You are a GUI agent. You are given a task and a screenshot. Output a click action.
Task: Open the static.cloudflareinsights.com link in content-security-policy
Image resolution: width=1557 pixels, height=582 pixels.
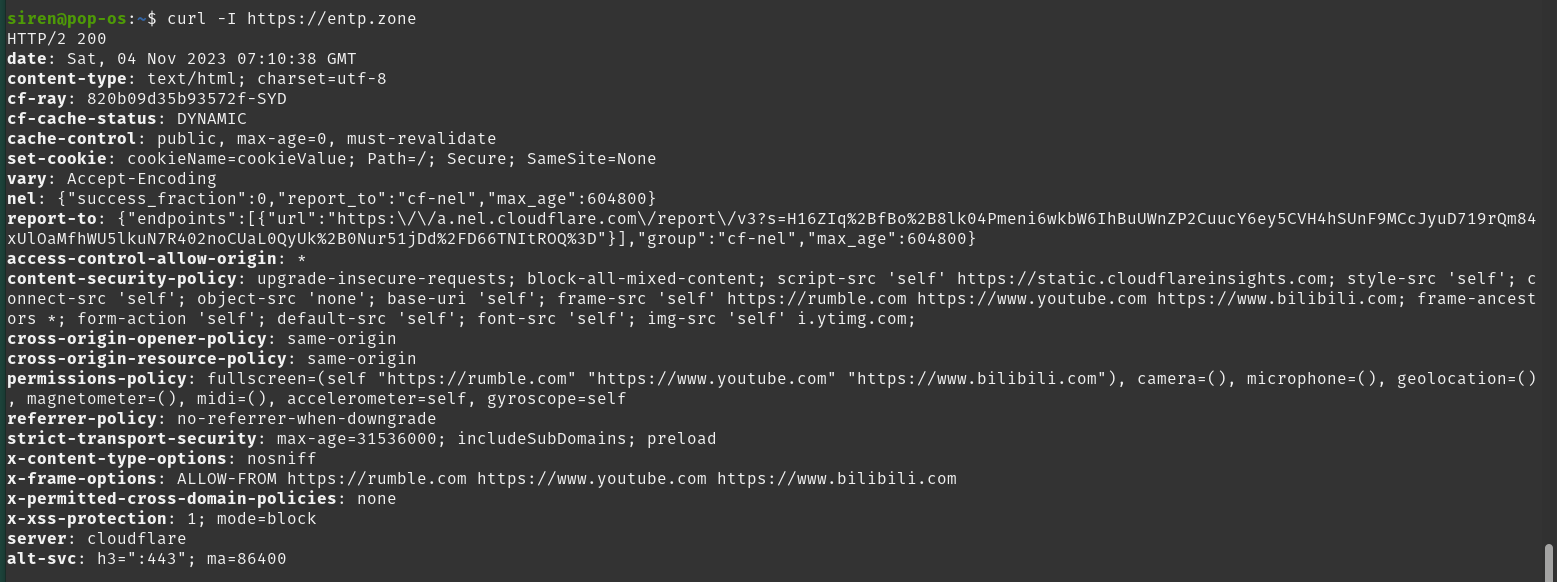point(1145,279)
